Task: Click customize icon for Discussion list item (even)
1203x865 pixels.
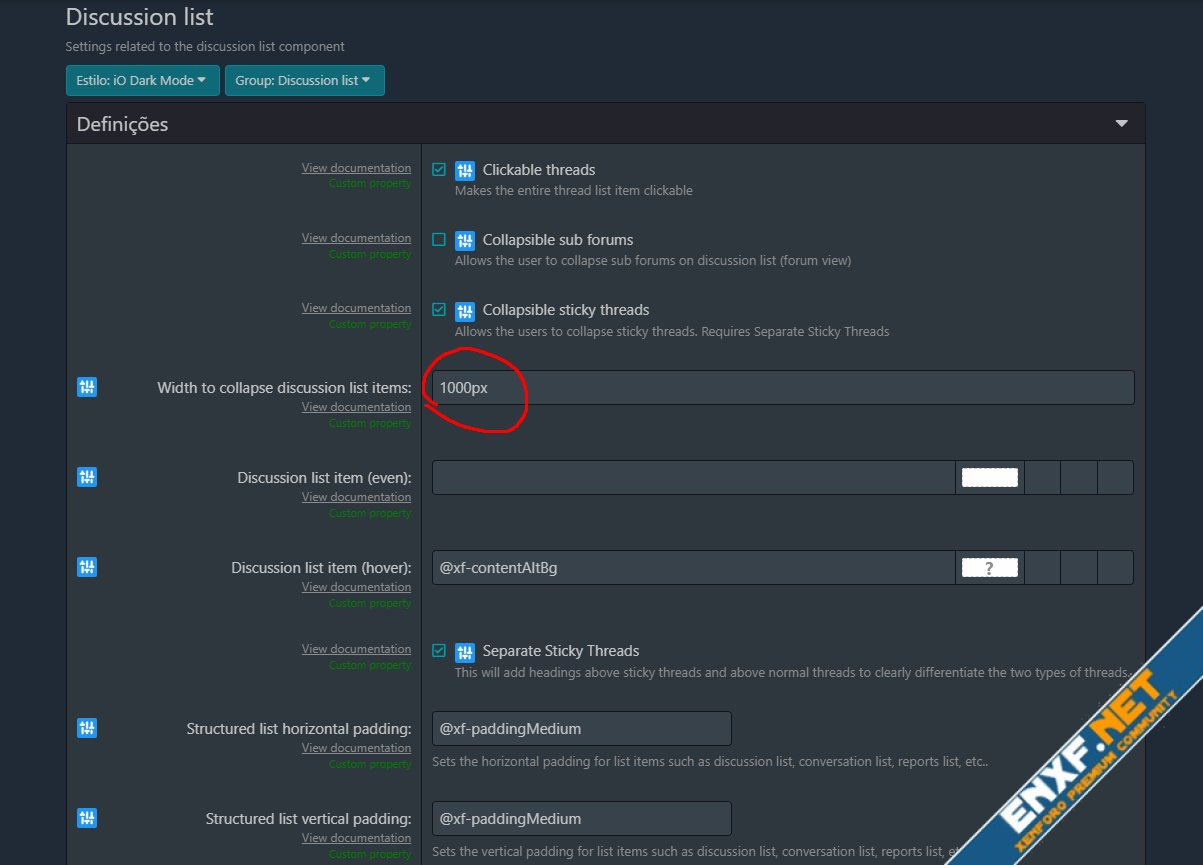Action: (x=87, y=477)
